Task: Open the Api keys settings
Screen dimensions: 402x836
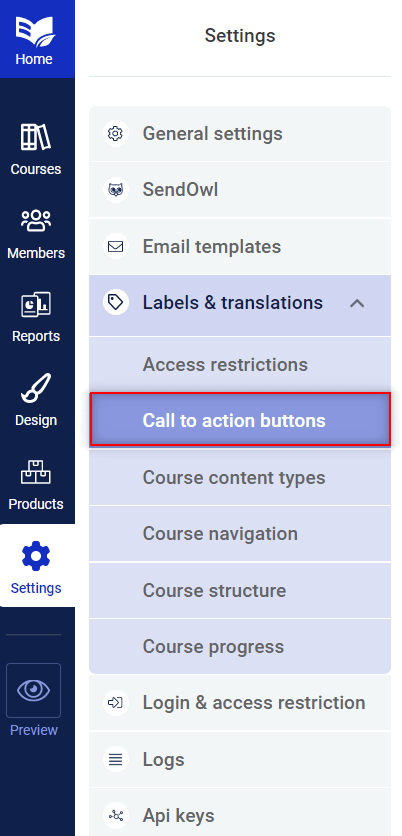Action: pos(240,815)
